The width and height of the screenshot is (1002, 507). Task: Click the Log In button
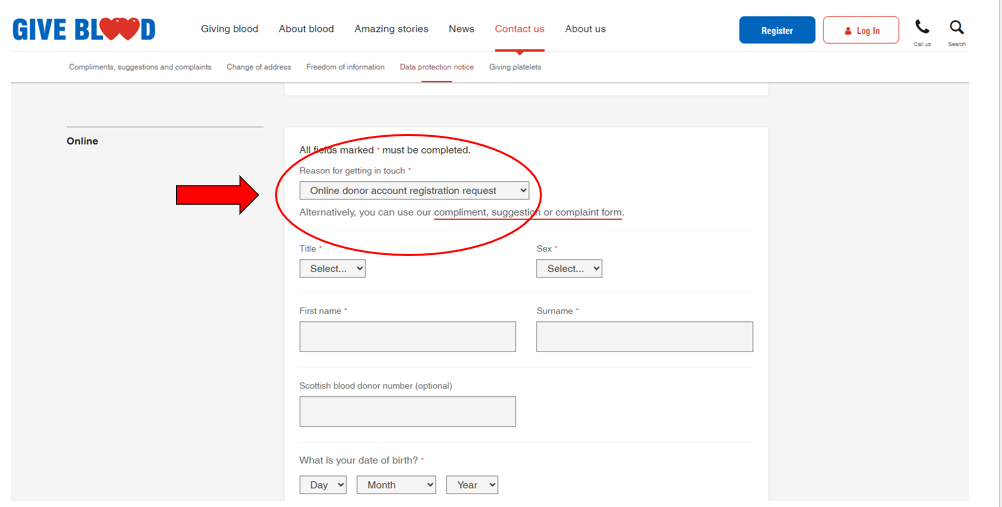(x=860, y=30)
